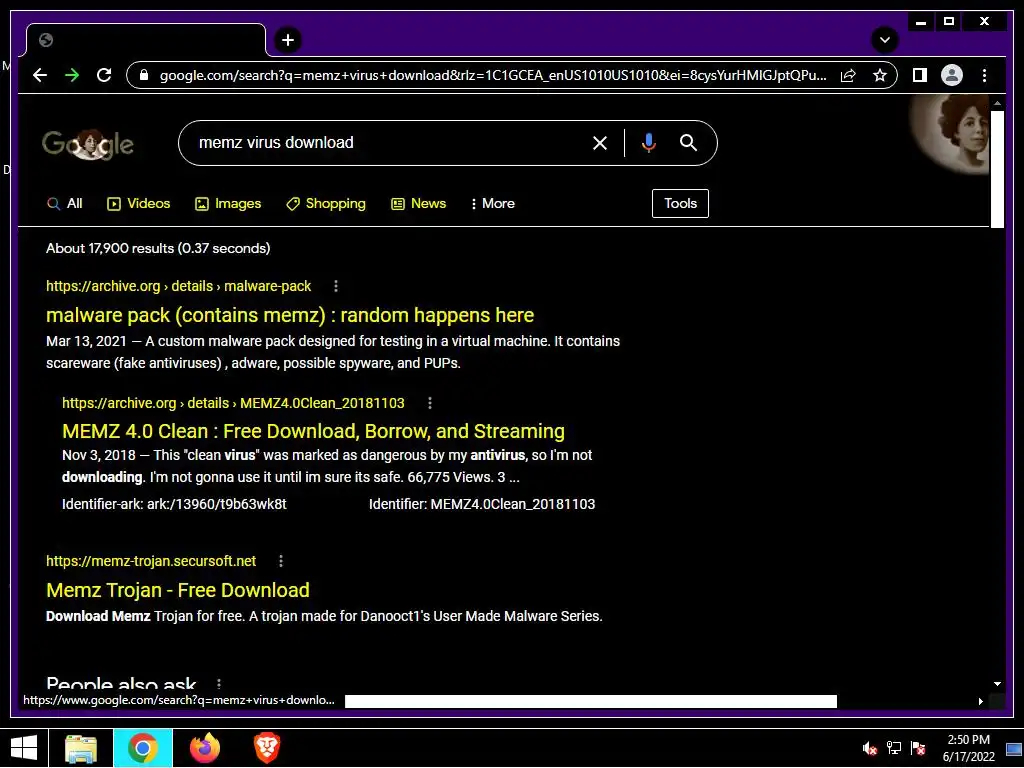The height and width of the screenshot is (768, 1024).
Task: Open File Explorer from the taskbar
Action: 81,748
